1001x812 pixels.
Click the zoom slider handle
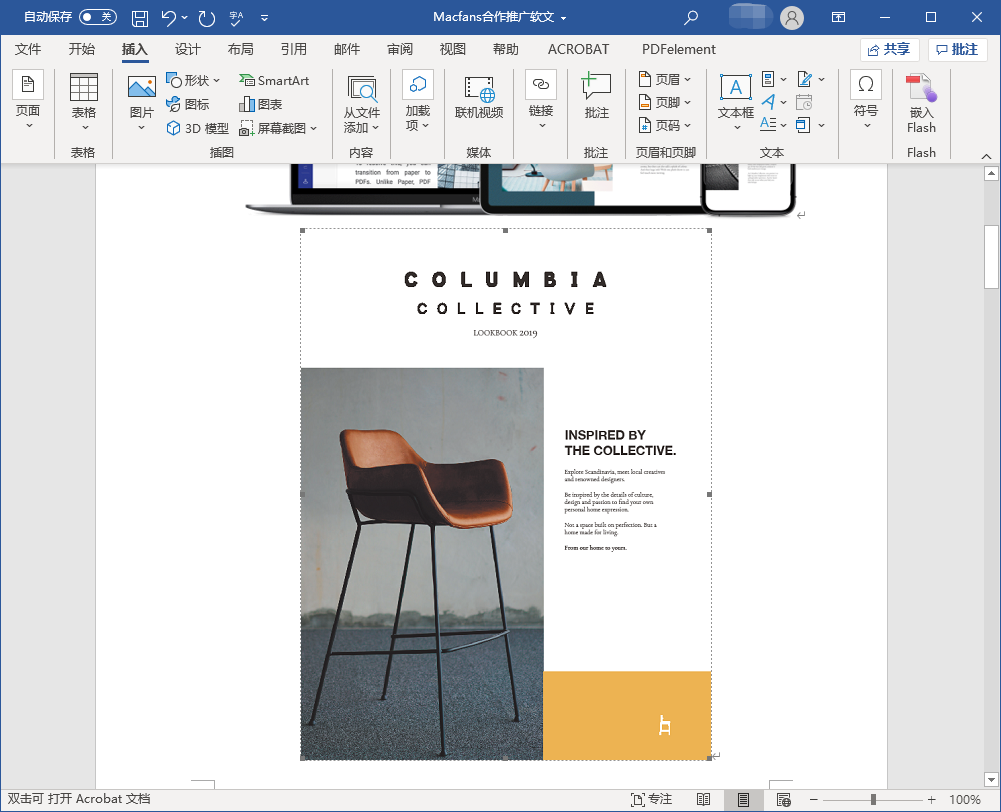pos(873,800)
